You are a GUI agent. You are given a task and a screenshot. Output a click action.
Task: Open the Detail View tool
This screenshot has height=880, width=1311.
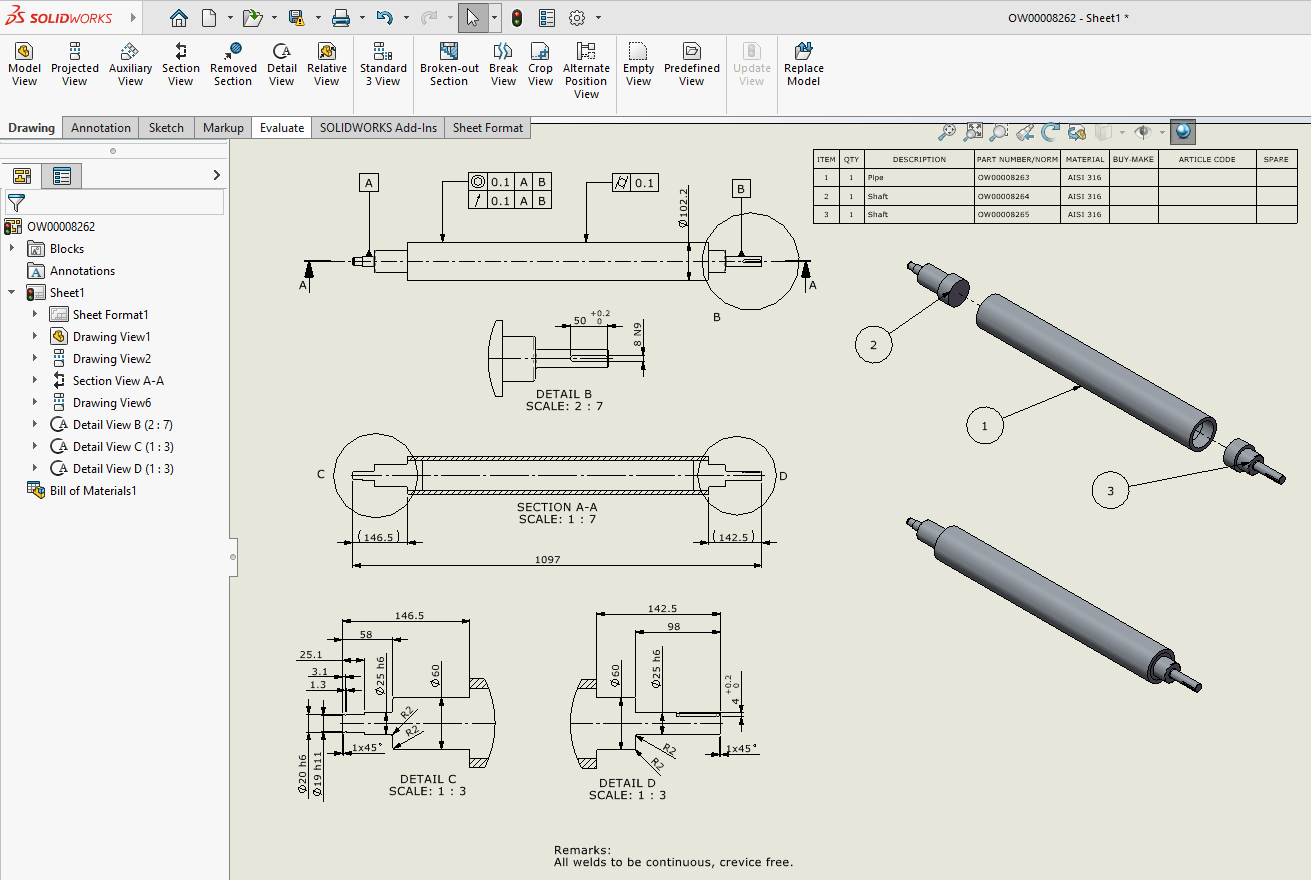[281, 63]
